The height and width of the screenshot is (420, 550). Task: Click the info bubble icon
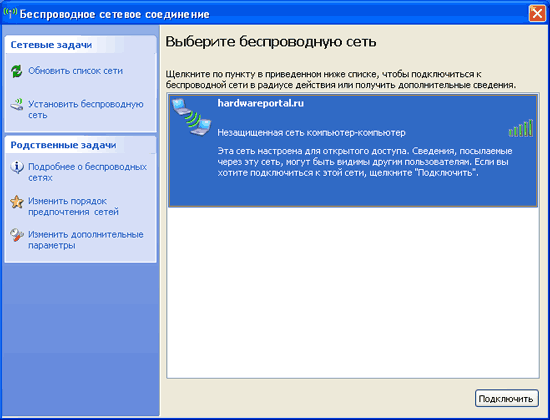click(x=17, y=167)
